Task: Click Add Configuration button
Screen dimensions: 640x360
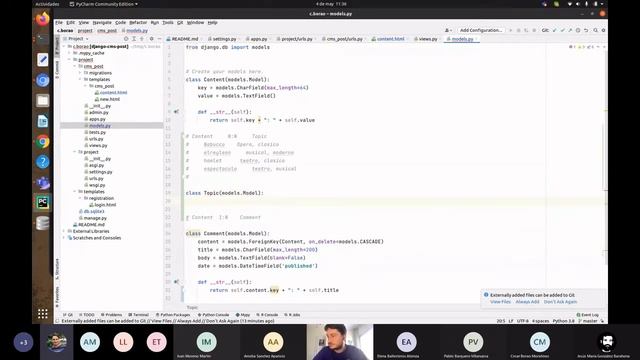Action: [481, 30]
